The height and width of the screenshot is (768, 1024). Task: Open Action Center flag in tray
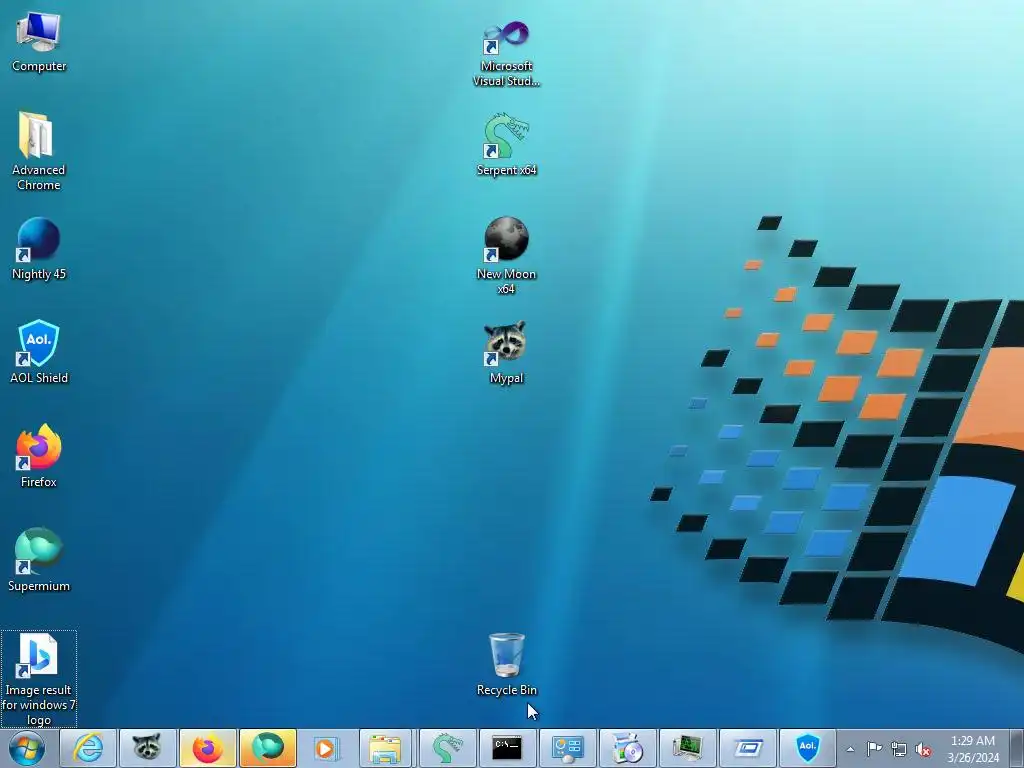(874, 749)
